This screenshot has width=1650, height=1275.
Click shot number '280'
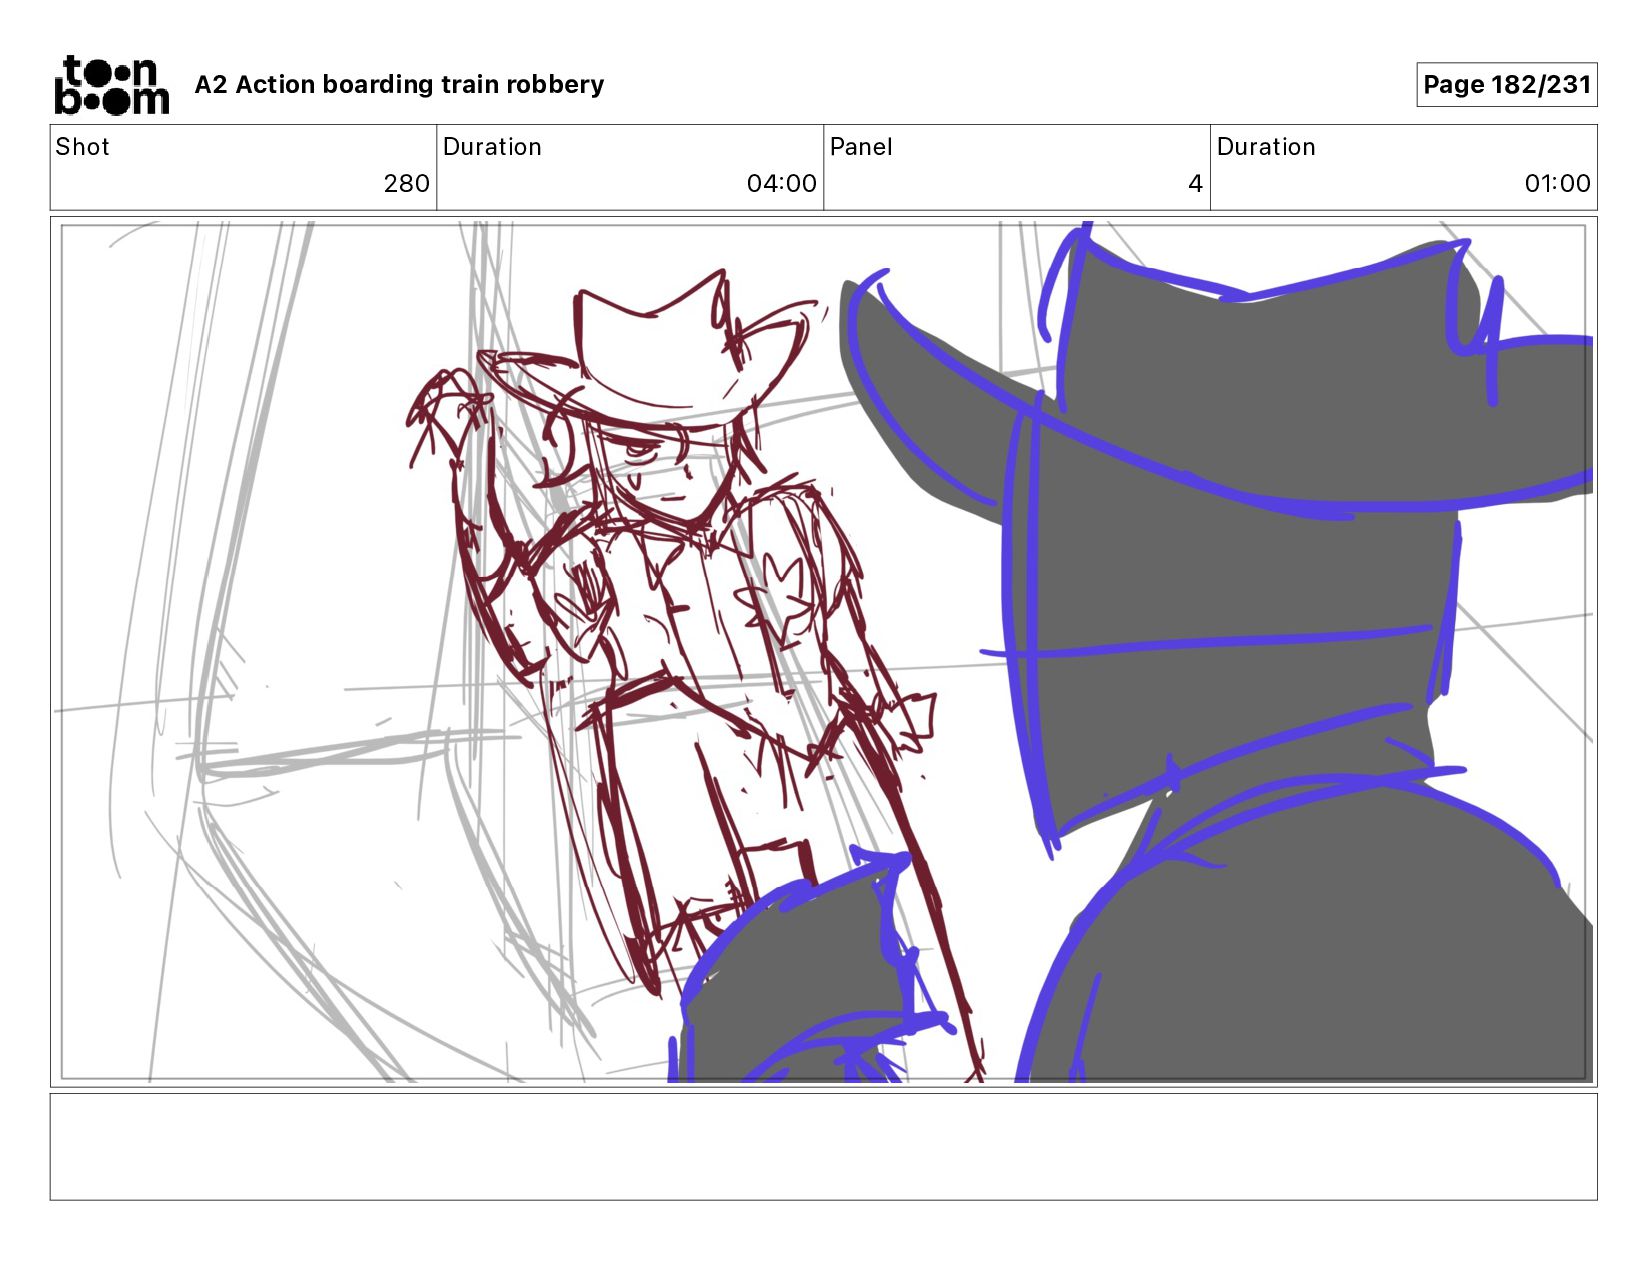pos(406,184)
